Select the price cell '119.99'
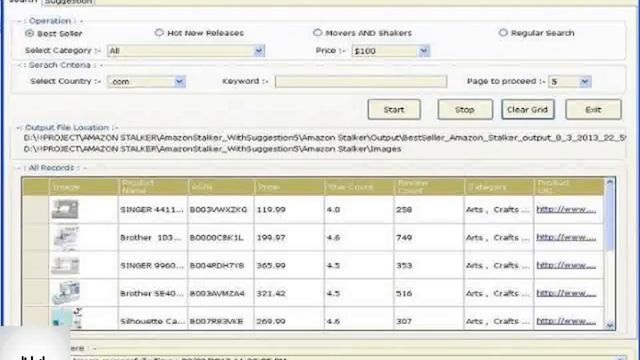This screenshot has height=360, width=640. (x=289, y=209)
